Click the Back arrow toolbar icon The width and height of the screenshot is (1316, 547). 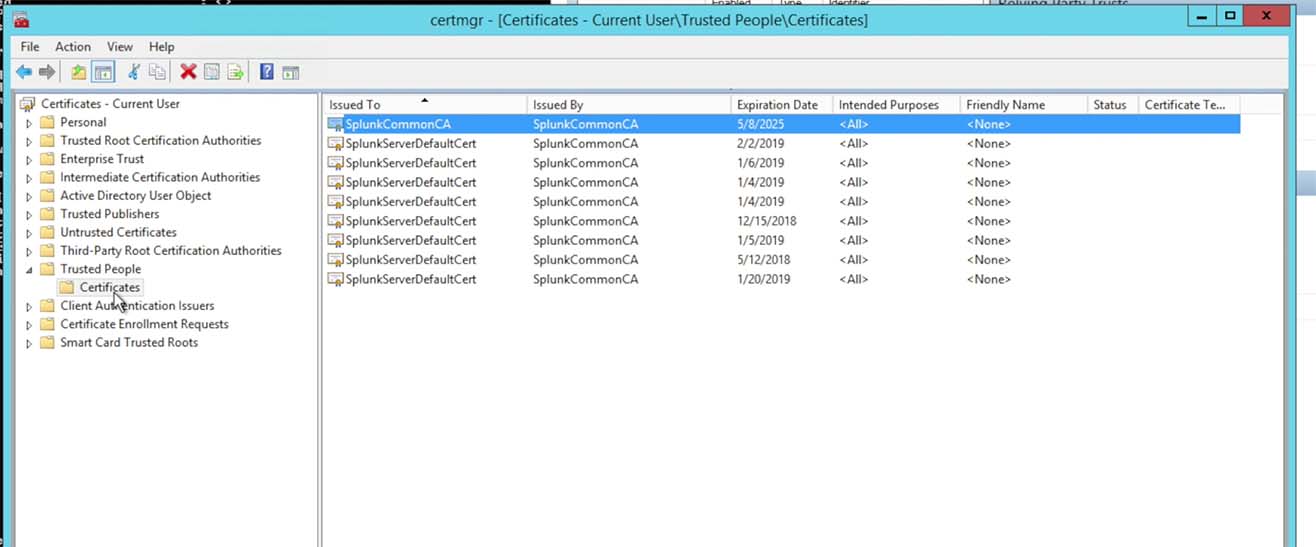coord(24,72)
